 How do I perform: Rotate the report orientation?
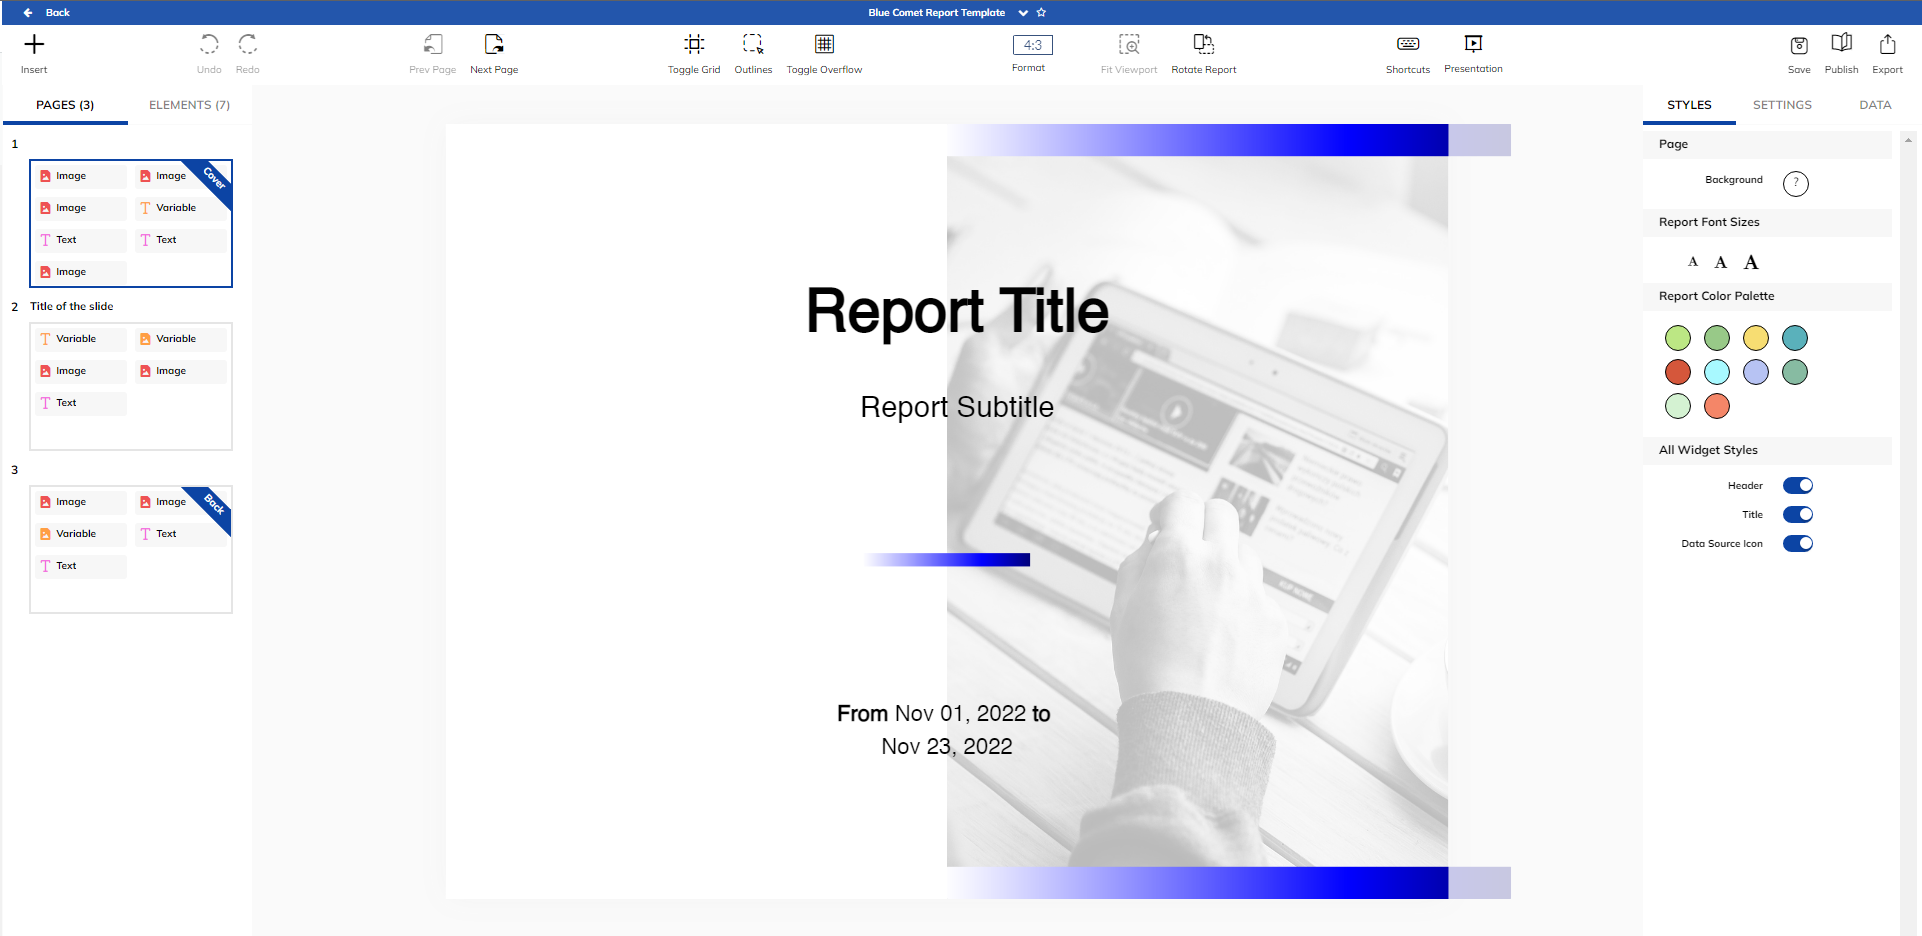1203,50
